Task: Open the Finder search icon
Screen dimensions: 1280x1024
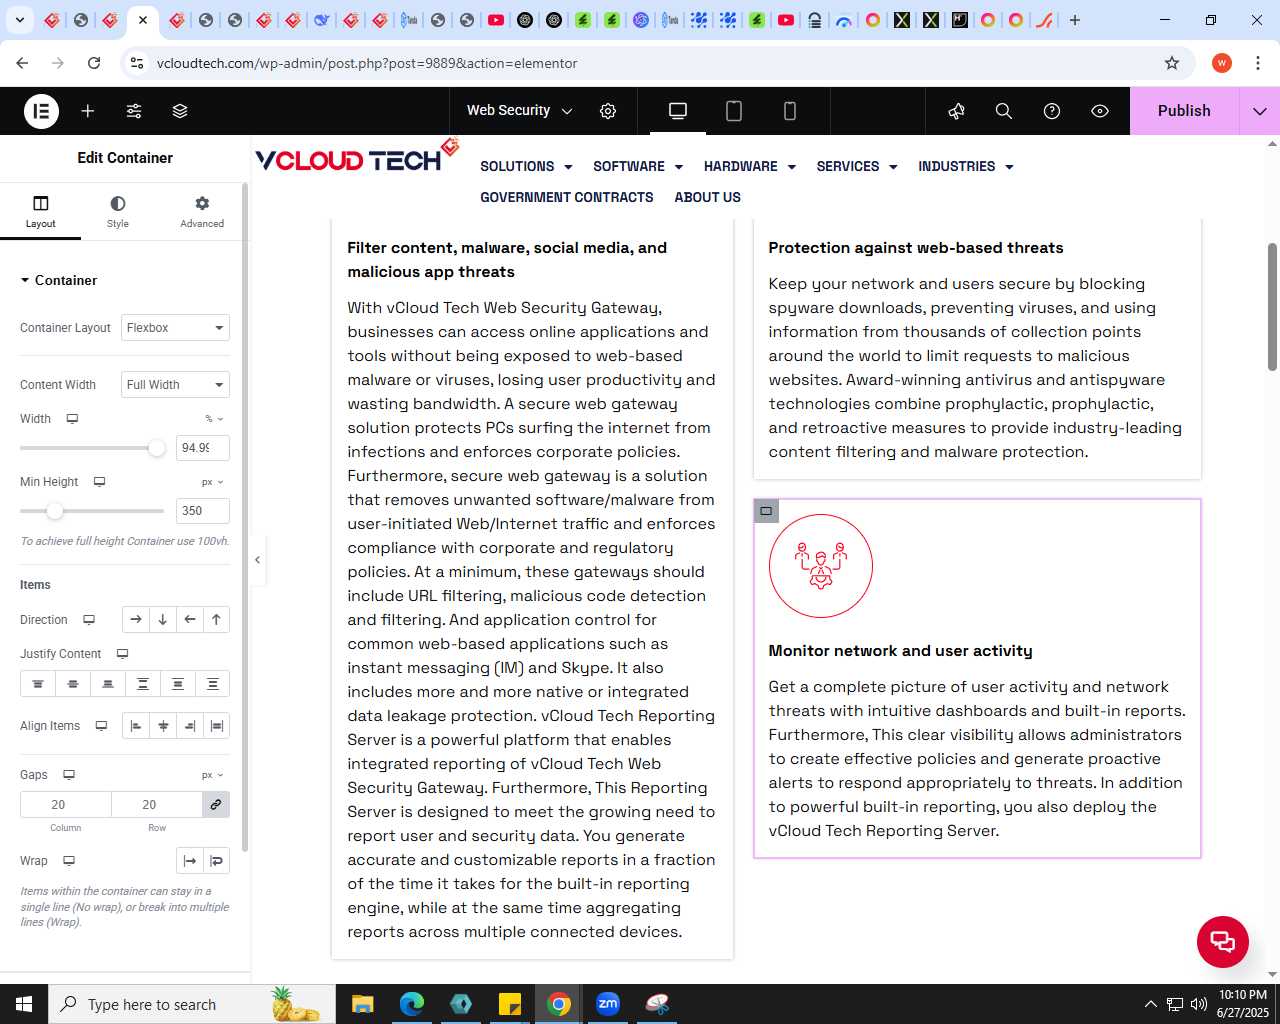Action: tap(1004, 111)
